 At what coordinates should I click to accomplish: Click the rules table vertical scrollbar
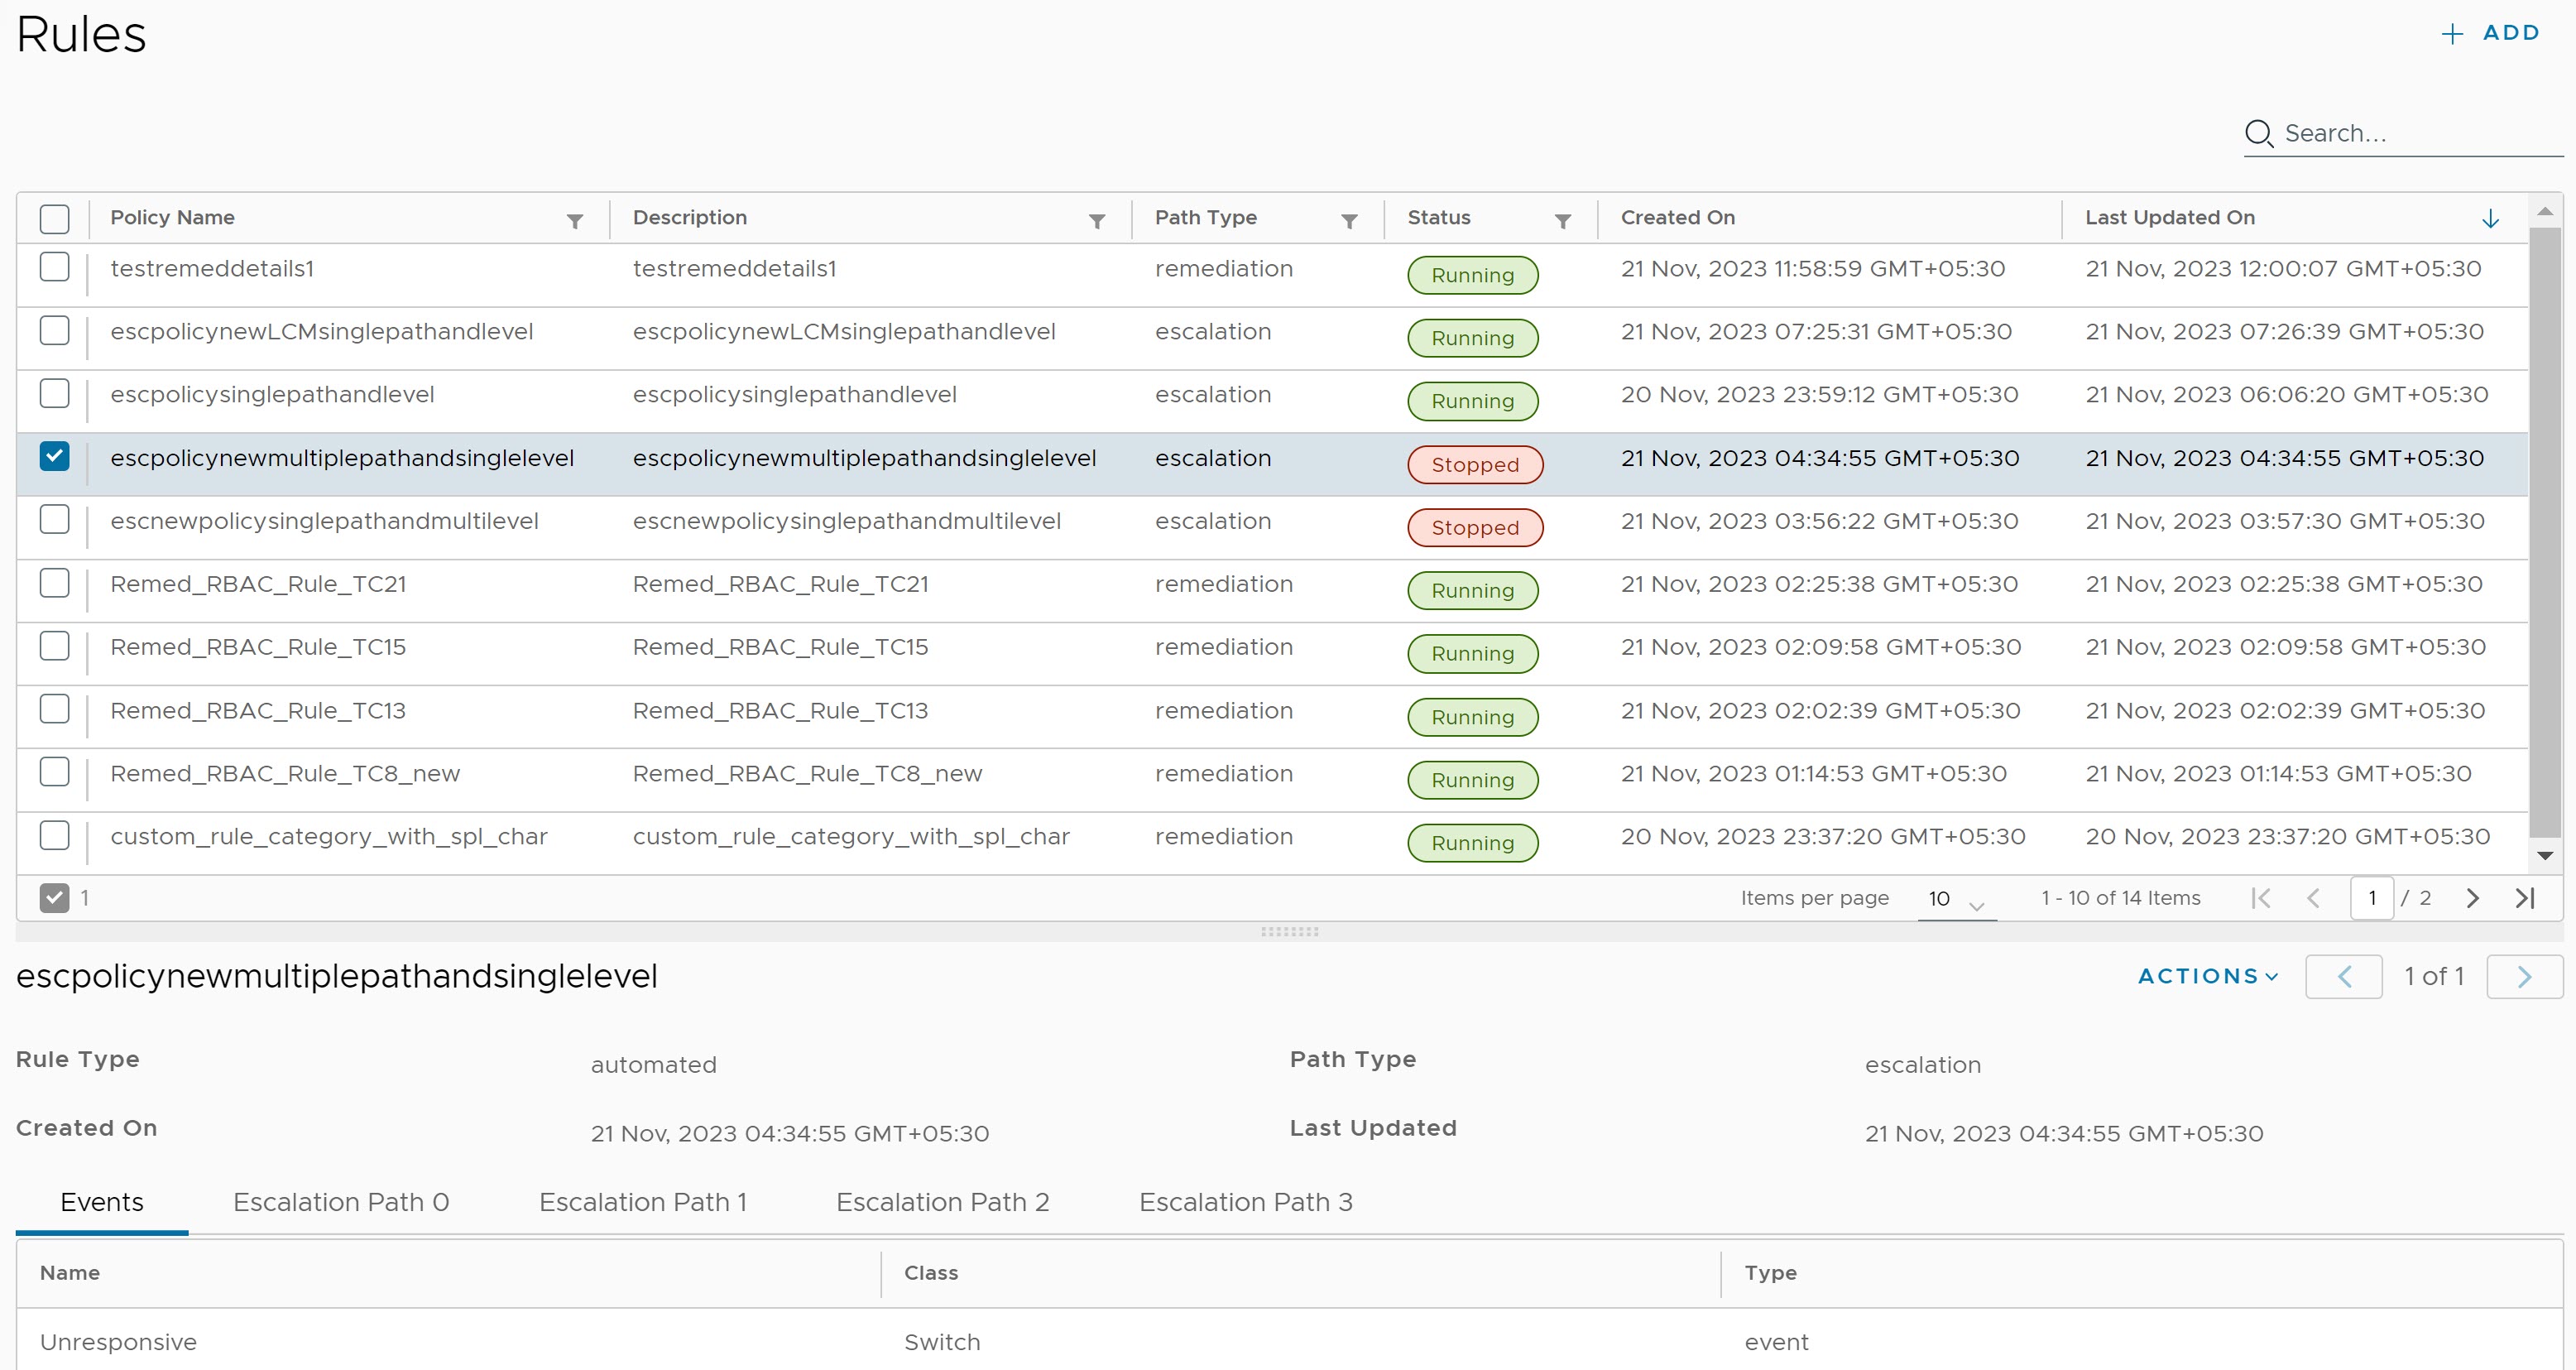point(2545,532)
